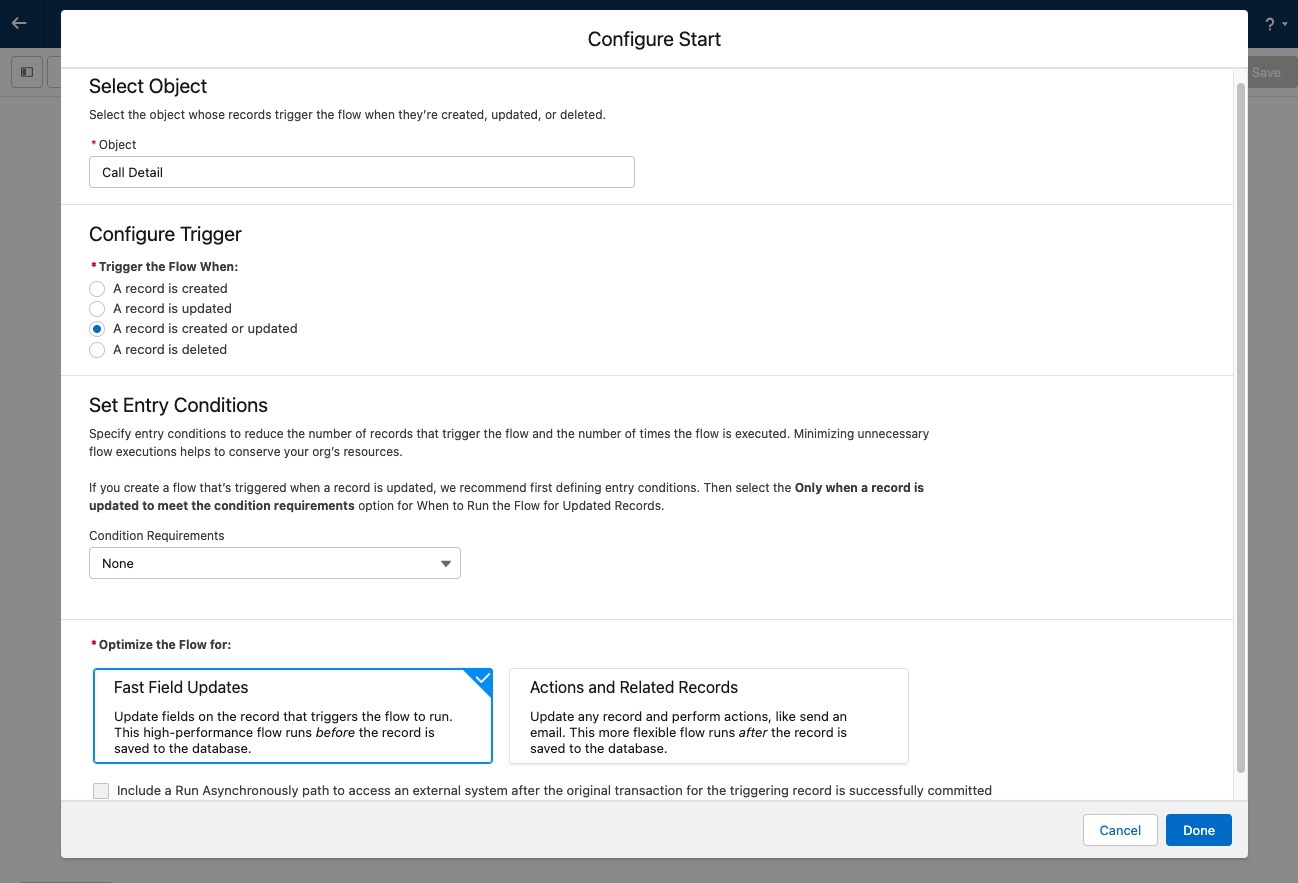Select "A record is created" radio option
The image size is (1298, 883).
97,288
